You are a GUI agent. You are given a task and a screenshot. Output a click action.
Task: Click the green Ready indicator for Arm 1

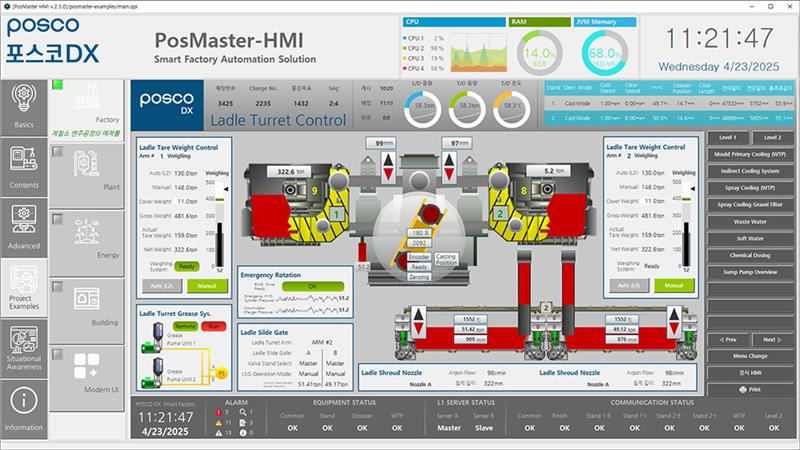pyautogui.click(x=187, y=266)
